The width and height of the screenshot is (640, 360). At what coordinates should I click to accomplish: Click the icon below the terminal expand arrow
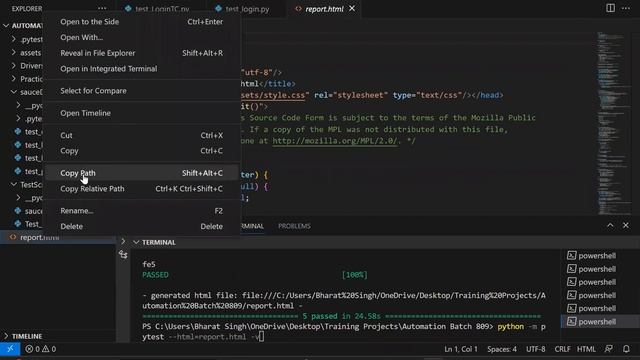click(123, 255)
